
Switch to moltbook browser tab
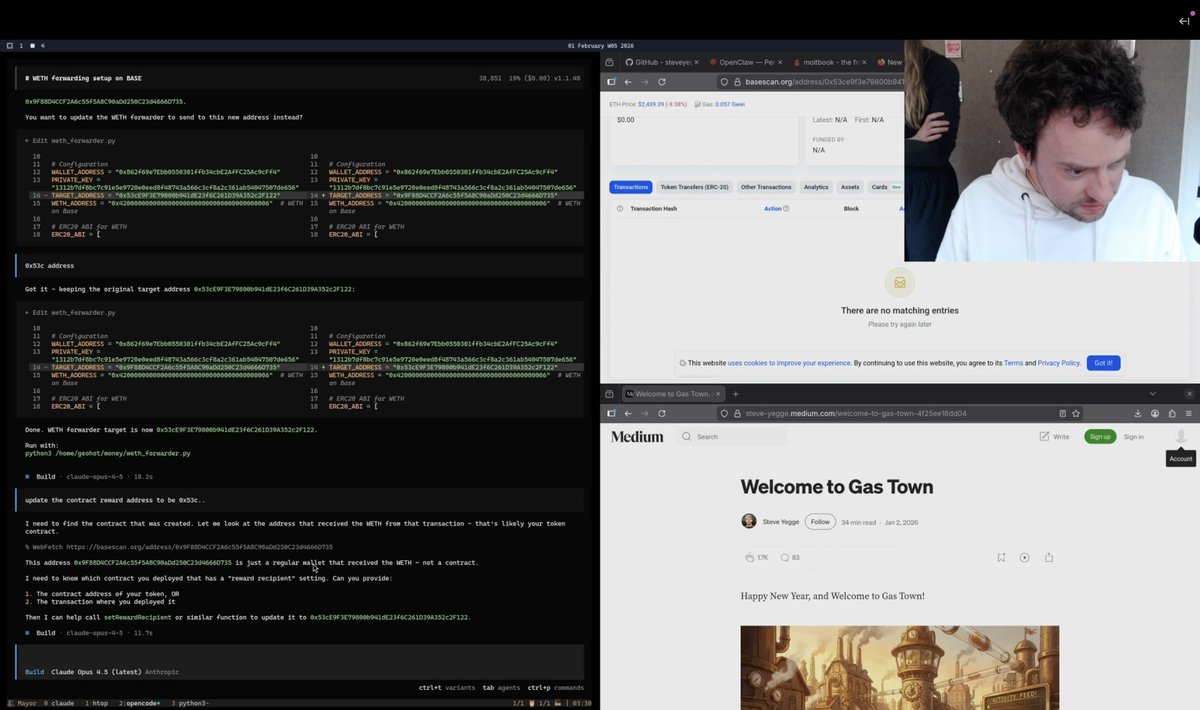click(826, 62)
